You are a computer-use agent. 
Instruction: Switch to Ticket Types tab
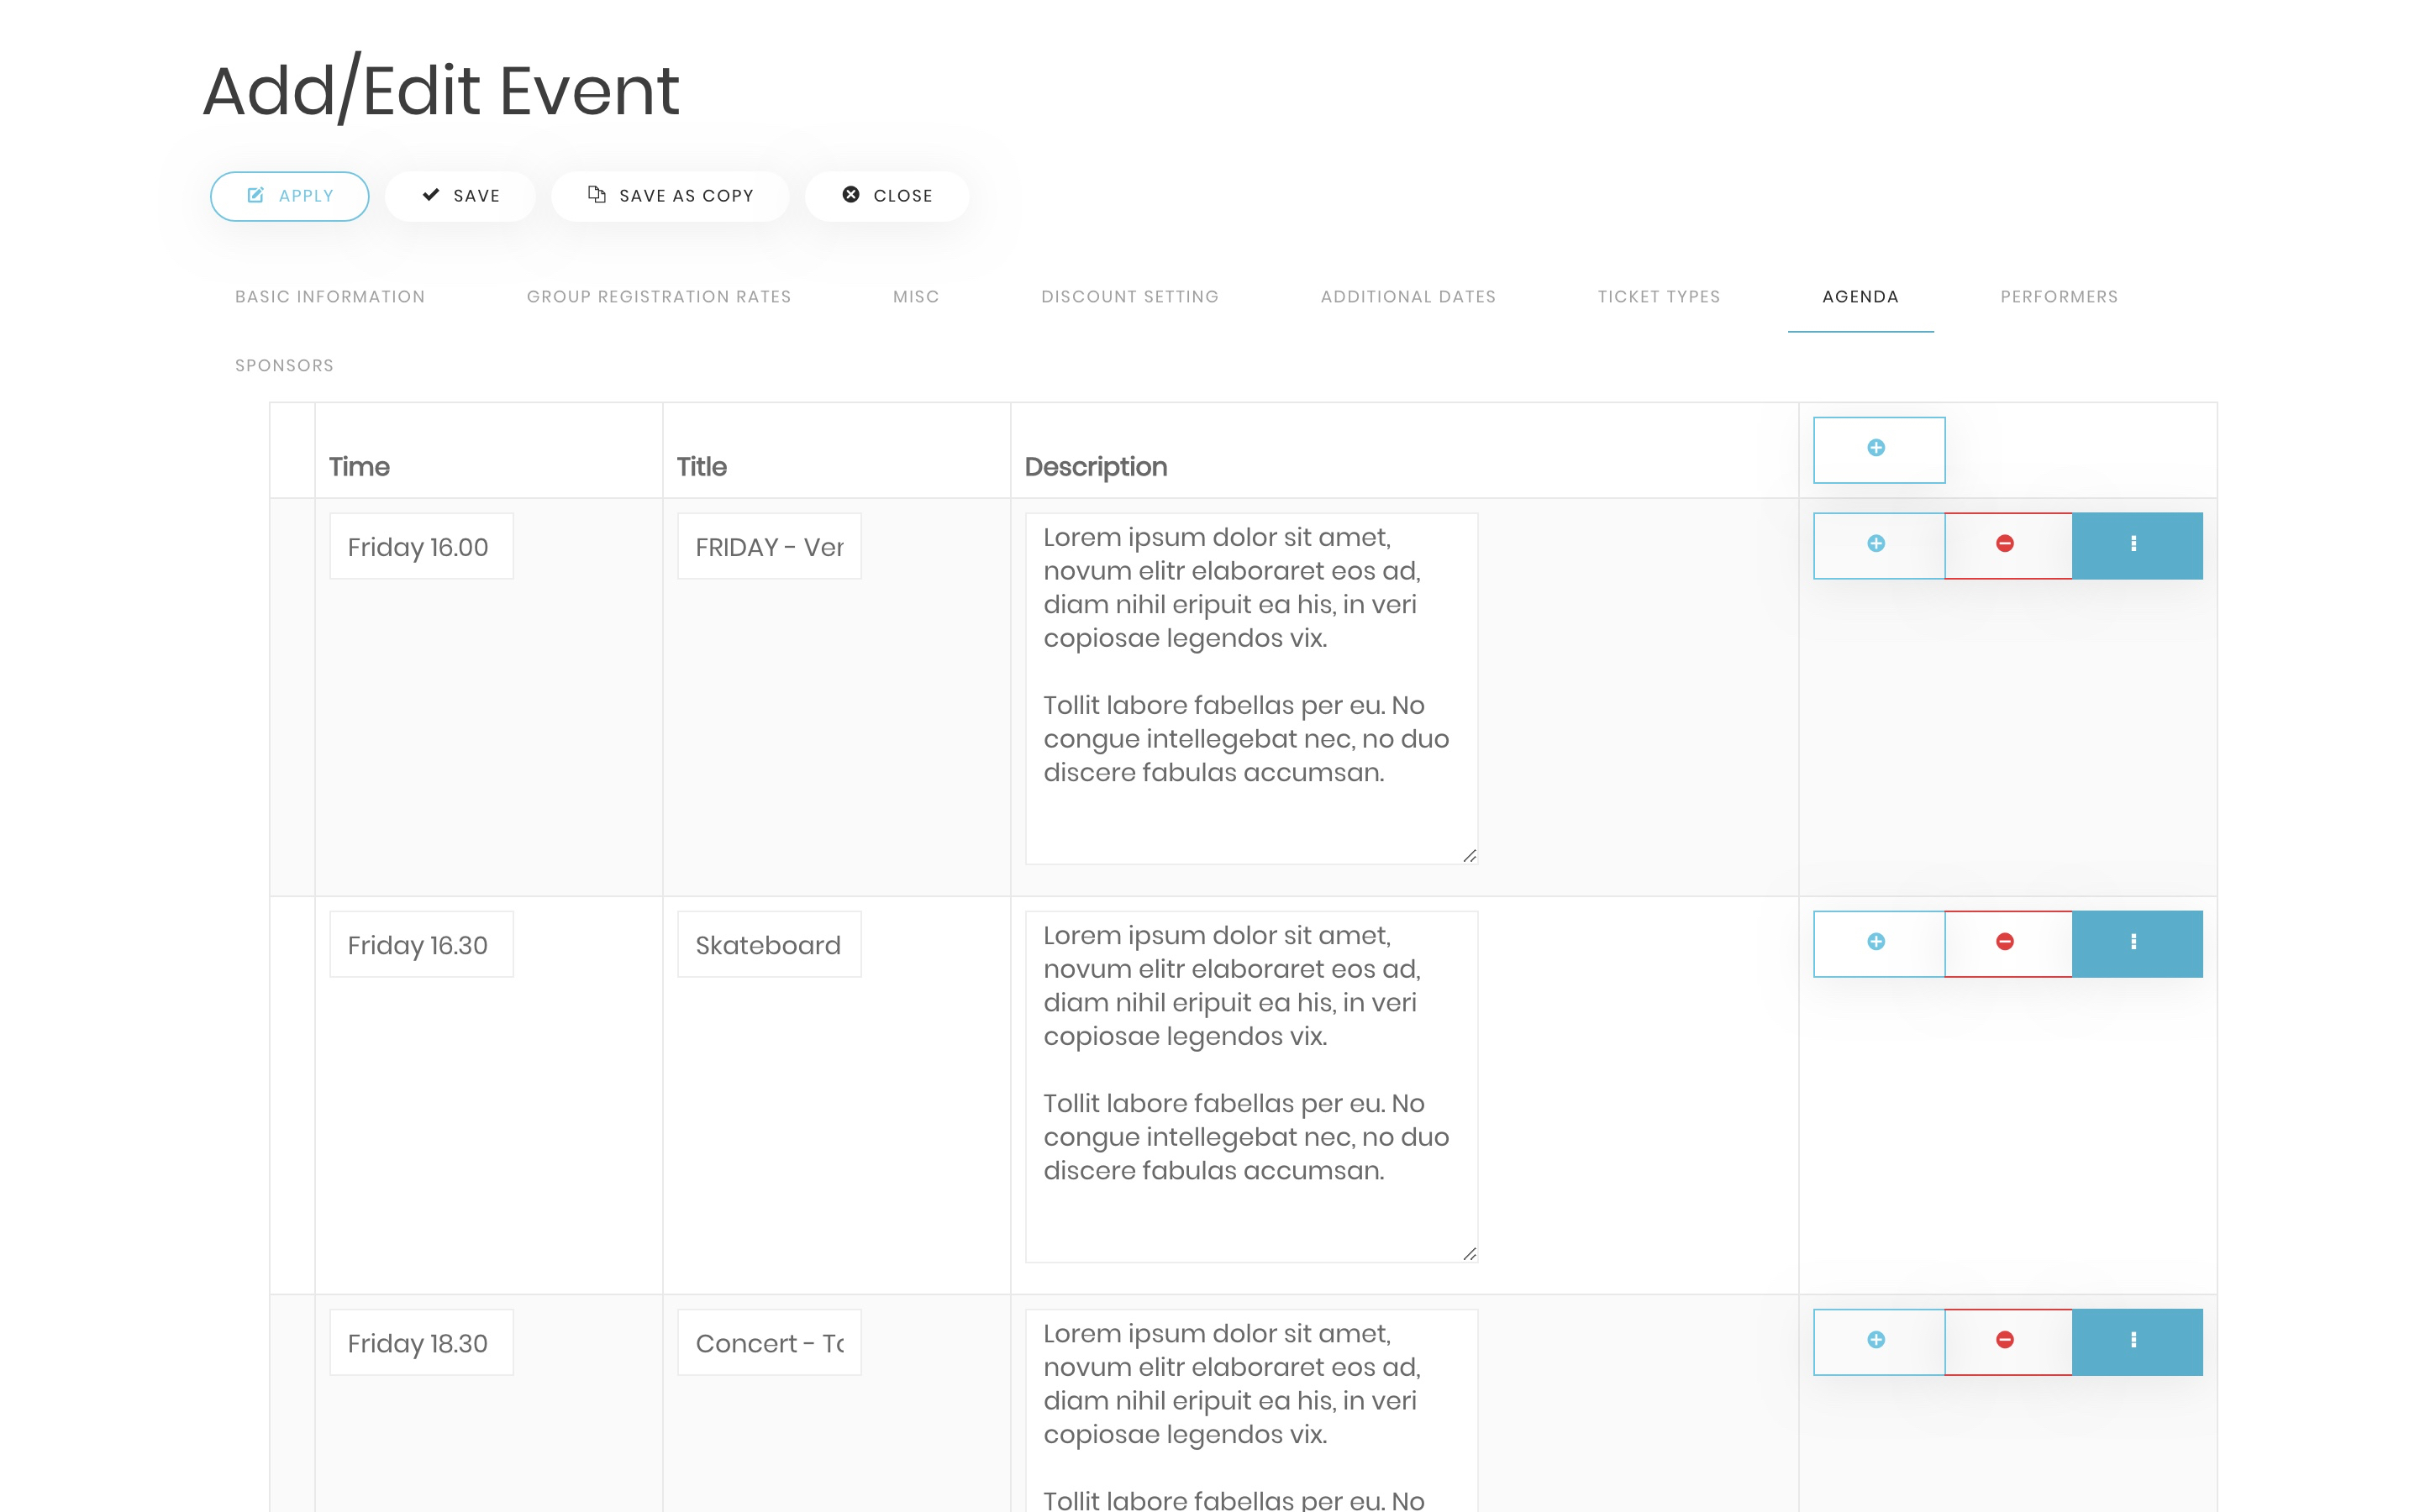(x=1659, y=297)
